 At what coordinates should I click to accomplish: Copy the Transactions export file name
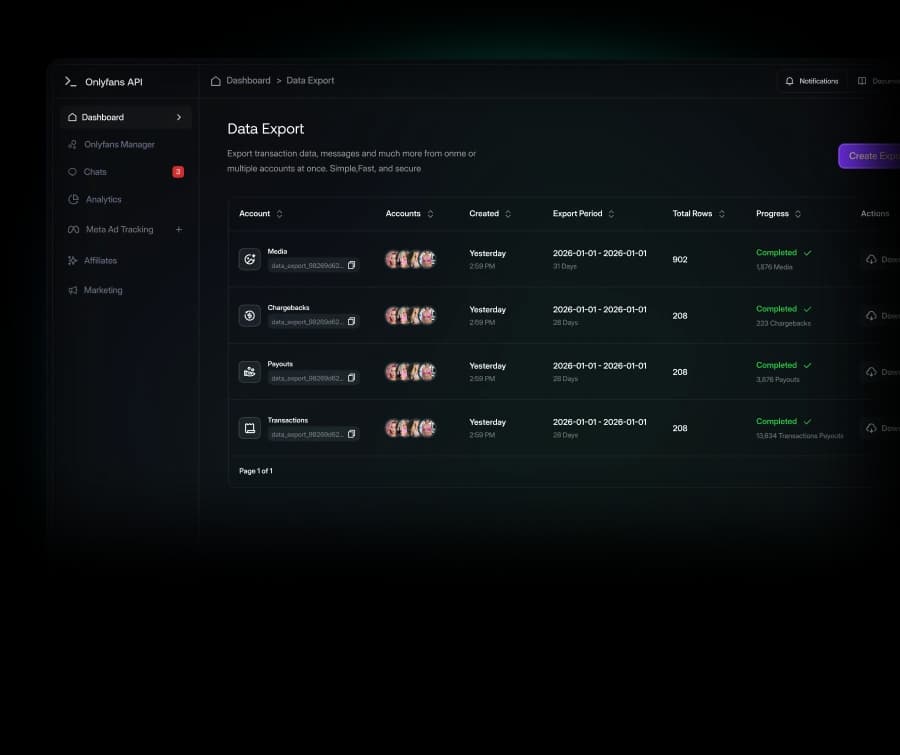coord(351,434)
